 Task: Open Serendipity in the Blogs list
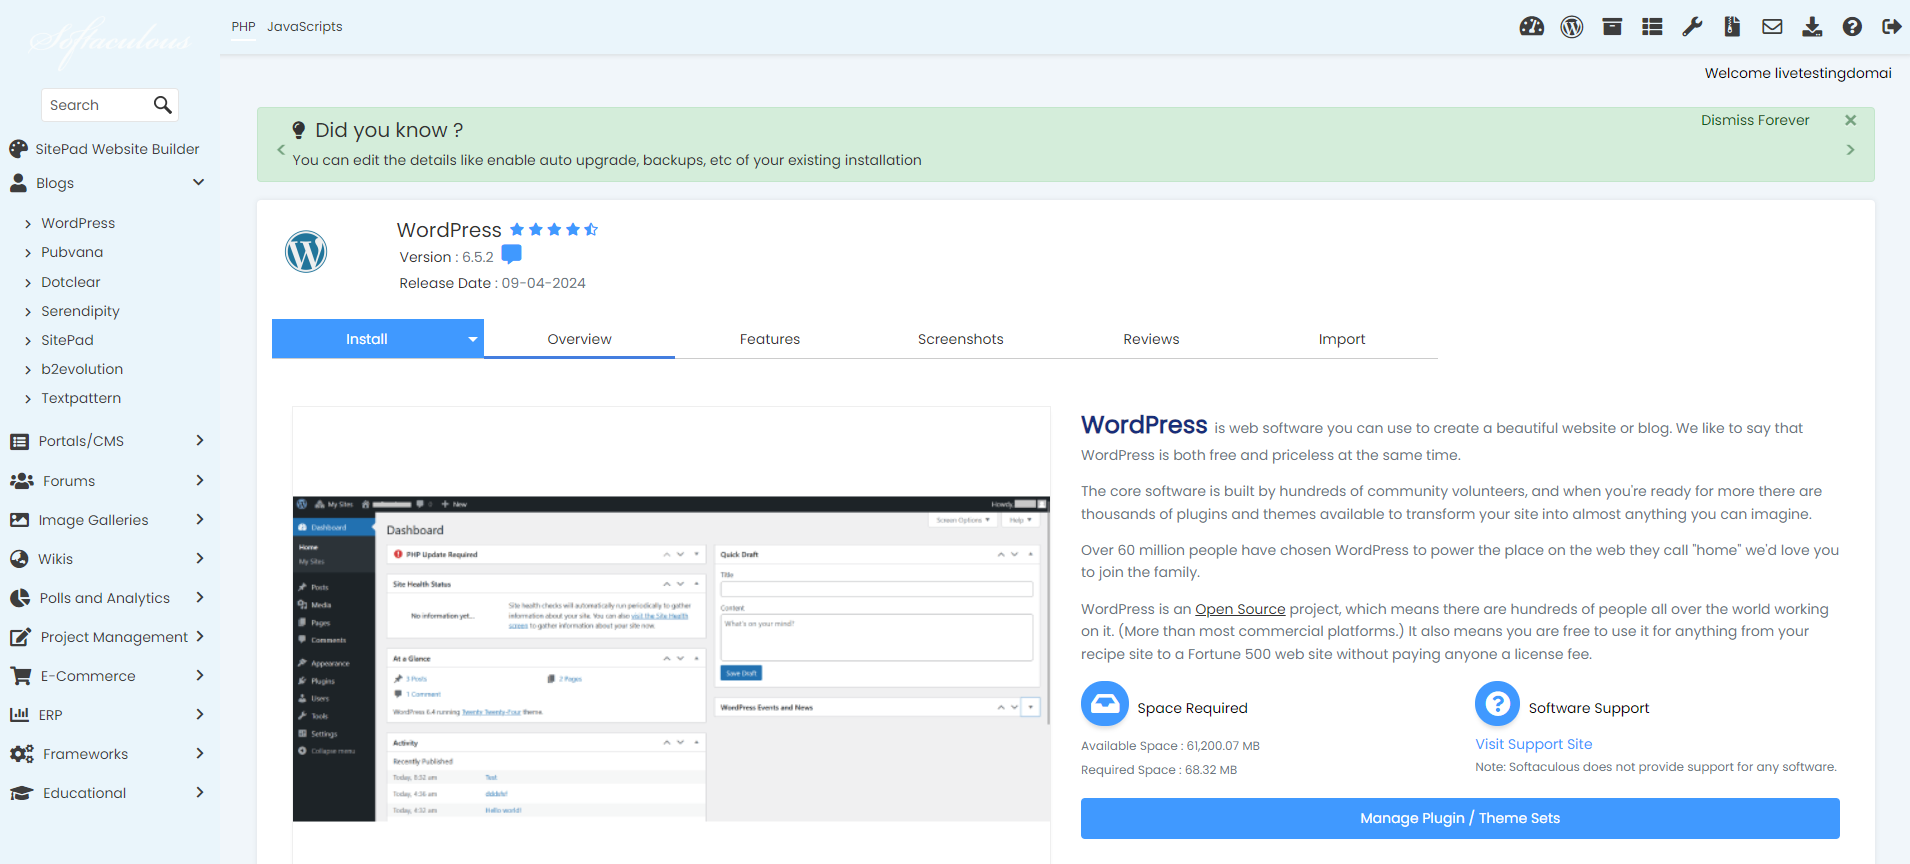click(80, 311)
